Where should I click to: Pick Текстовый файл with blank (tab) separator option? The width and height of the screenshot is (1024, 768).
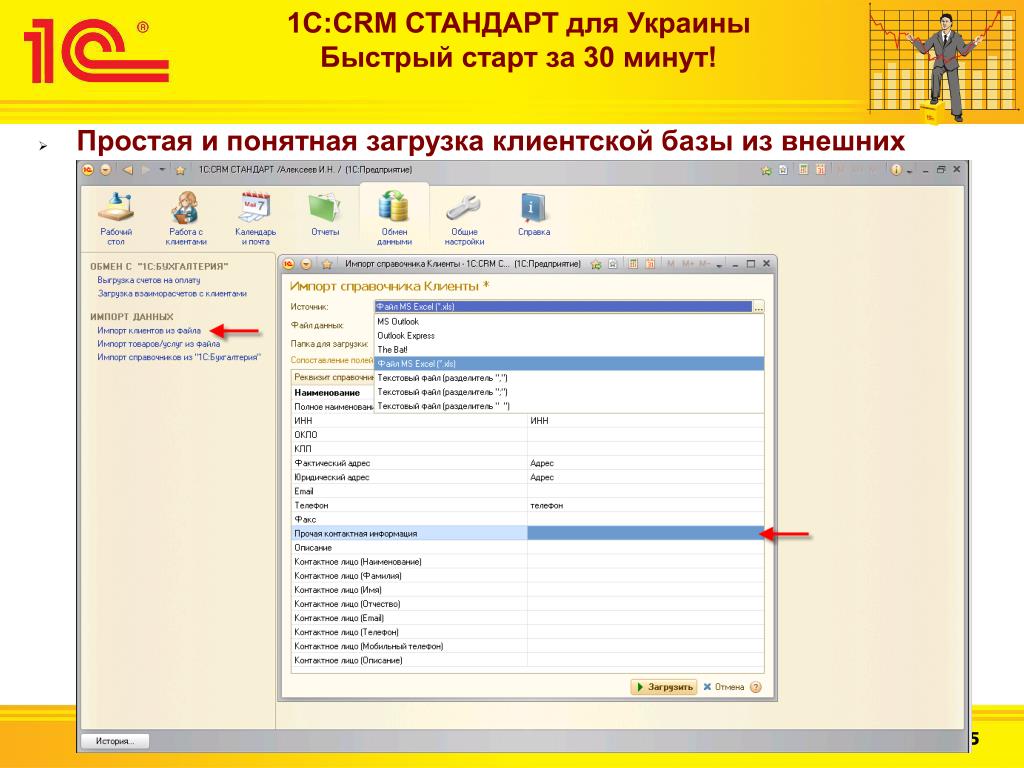[569, 406]
